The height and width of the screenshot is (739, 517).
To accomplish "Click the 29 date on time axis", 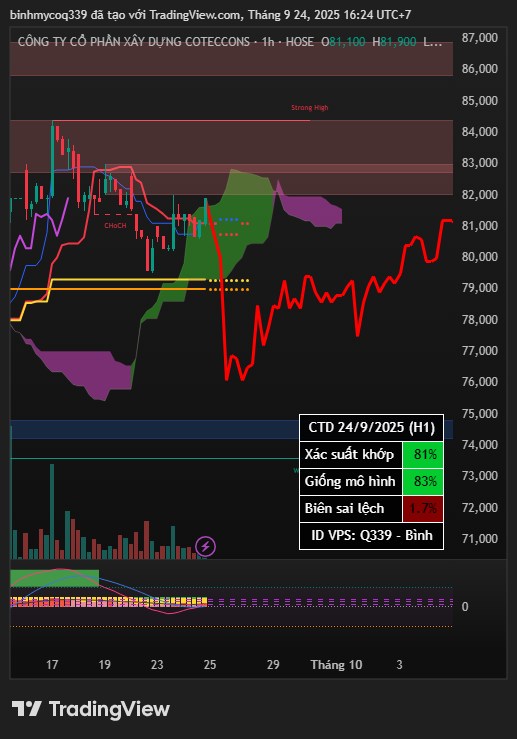I will click(273, 665).
